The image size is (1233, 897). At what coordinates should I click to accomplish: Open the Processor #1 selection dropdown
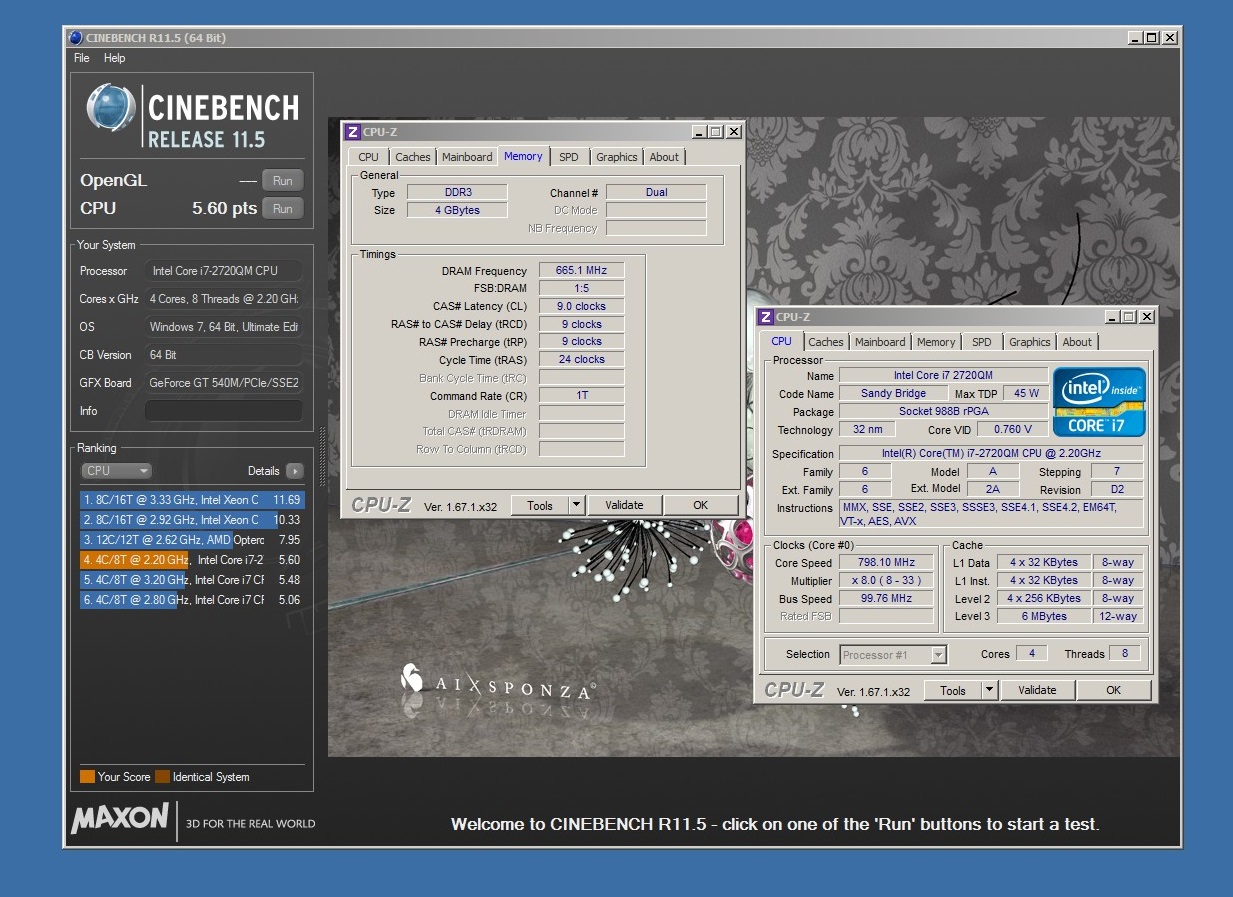(893, 655)
